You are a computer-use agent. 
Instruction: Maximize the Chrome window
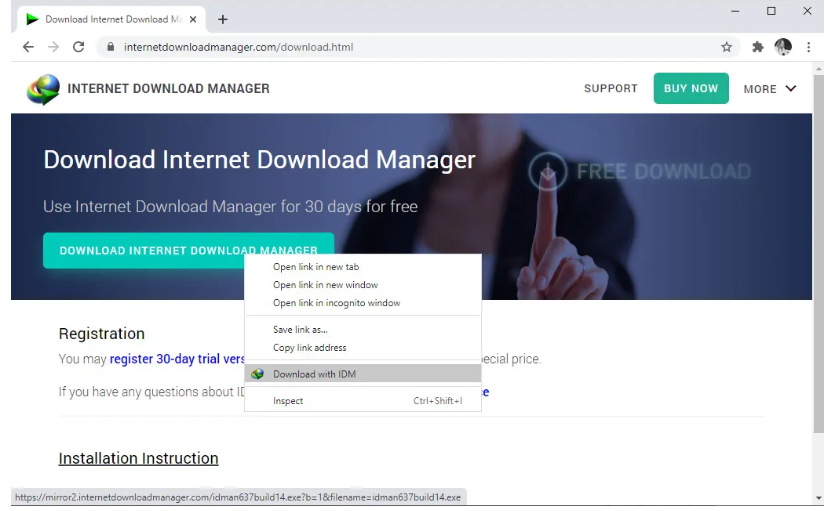click(771, 11)
